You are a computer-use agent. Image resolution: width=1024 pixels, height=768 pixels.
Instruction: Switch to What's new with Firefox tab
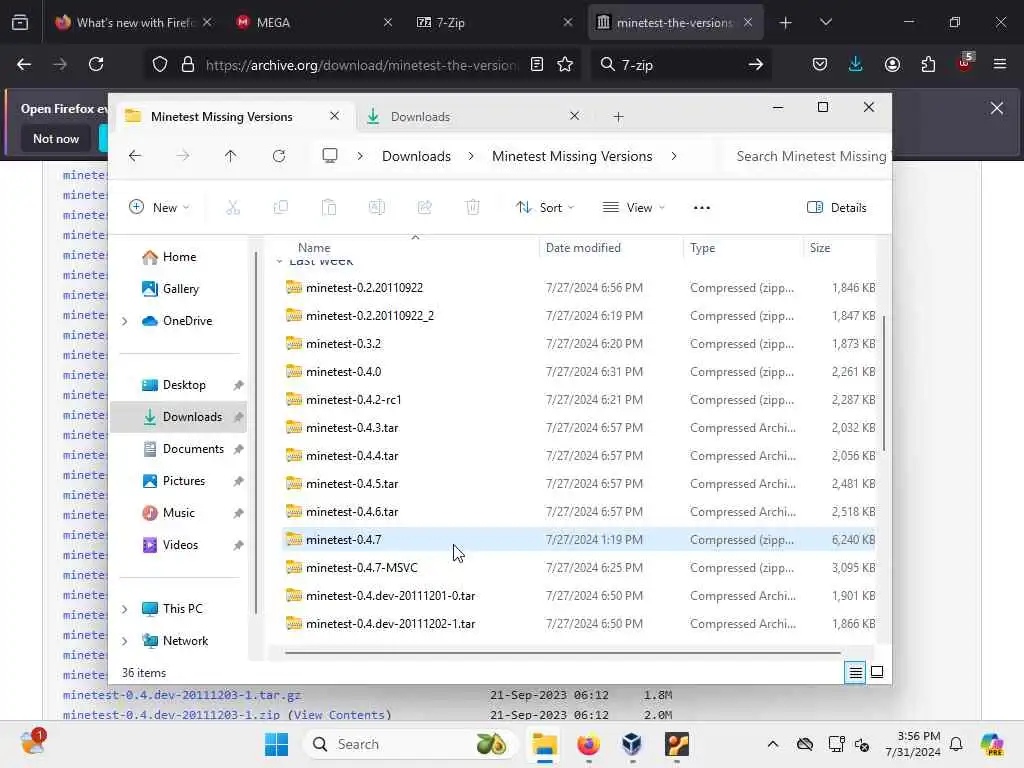[x=134, y=22]
